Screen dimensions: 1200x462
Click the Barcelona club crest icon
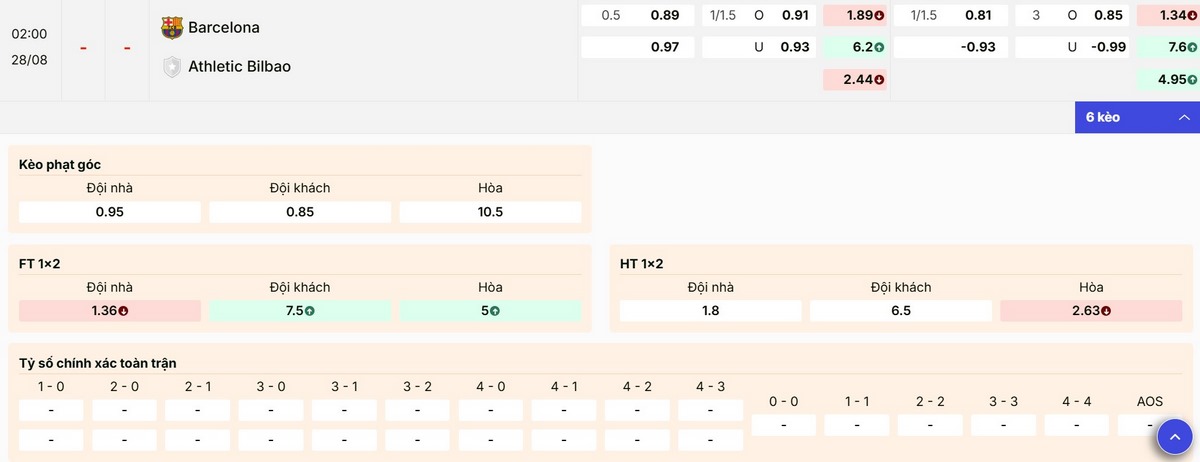tap(172, 28)
